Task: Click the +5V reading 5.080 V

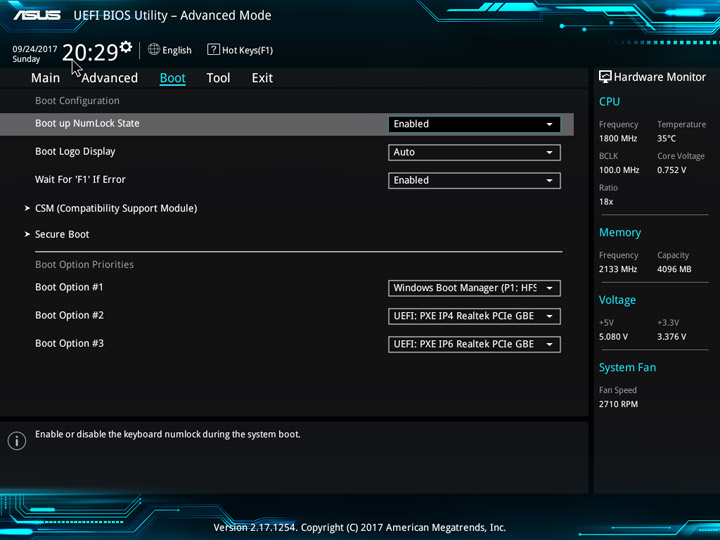Action: [x=613, y=337]
